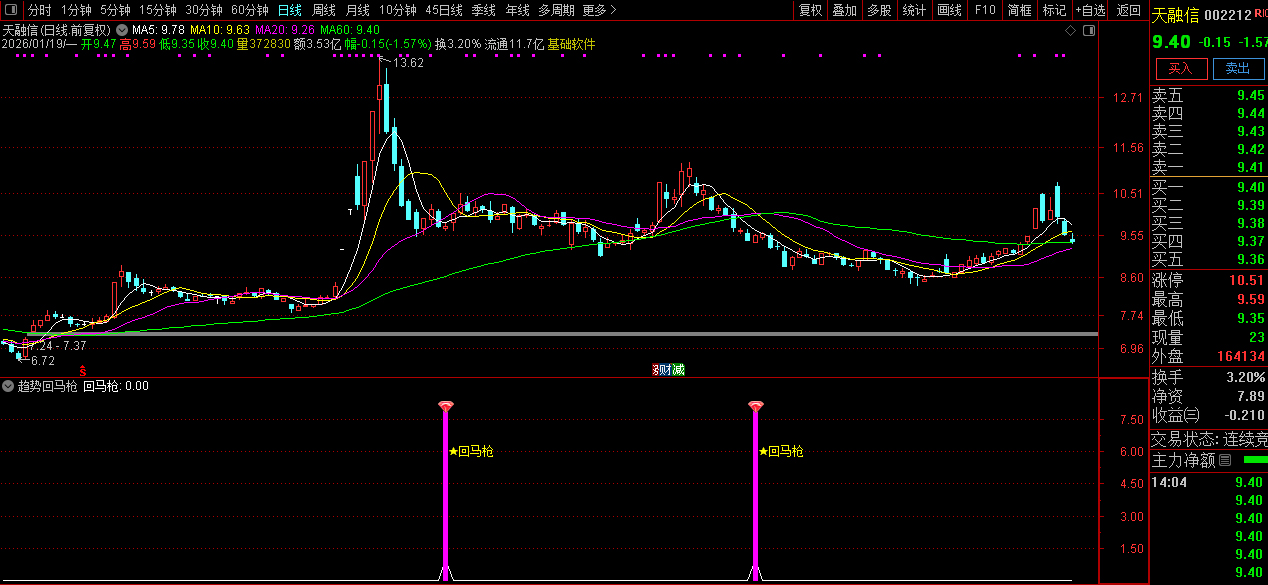1268x585 pixels.
Task: Toggle the right panel icon near the diamond
Action: pos(1089,31)
